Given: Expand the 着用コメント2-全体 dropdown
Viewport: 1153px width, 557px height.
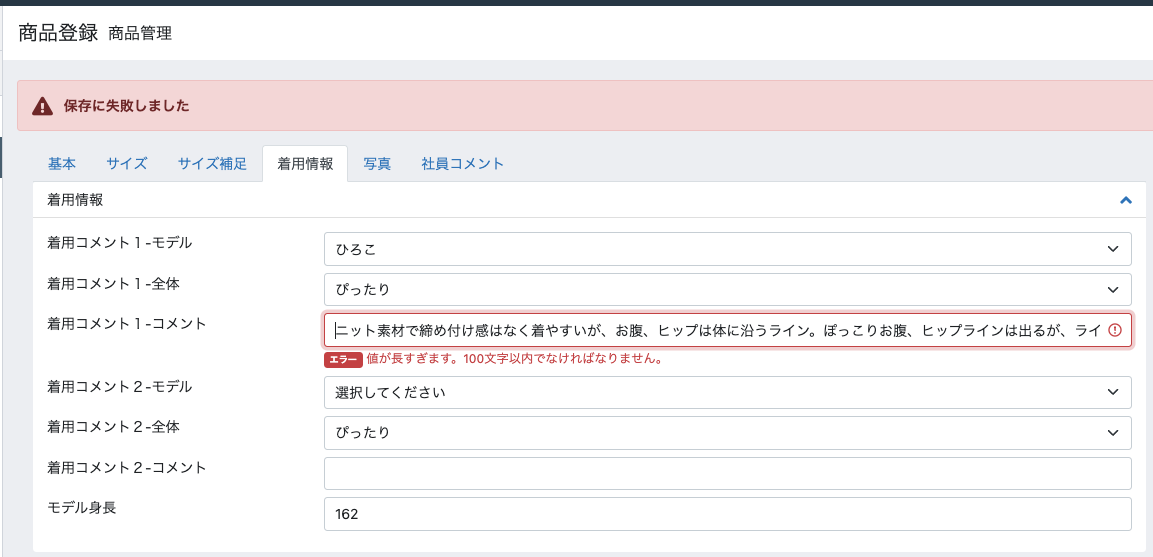Looking at the screenshot, I should tap(727, 433).
